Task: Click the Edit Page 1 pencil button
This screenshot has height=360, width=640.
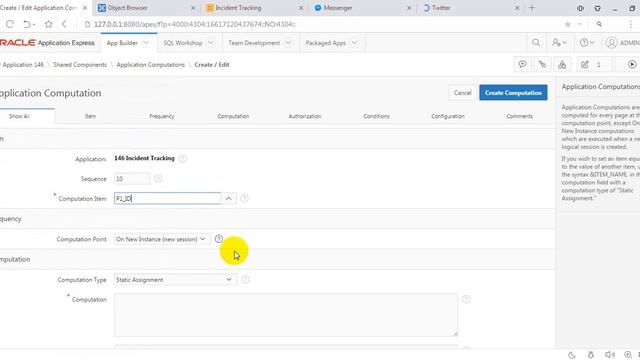Action: coord(594,64)
